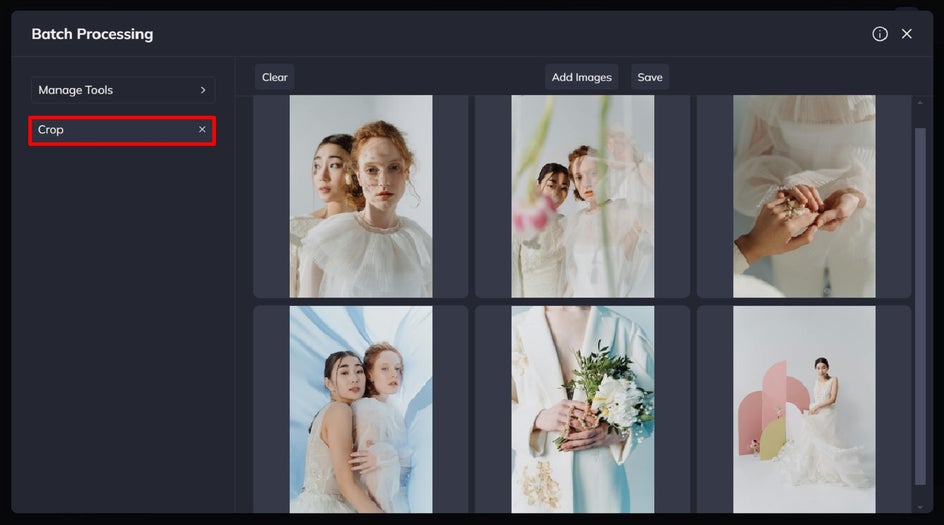
Task: Expand Manage Tools with the chevron arrow
Action: click(203, 90)
